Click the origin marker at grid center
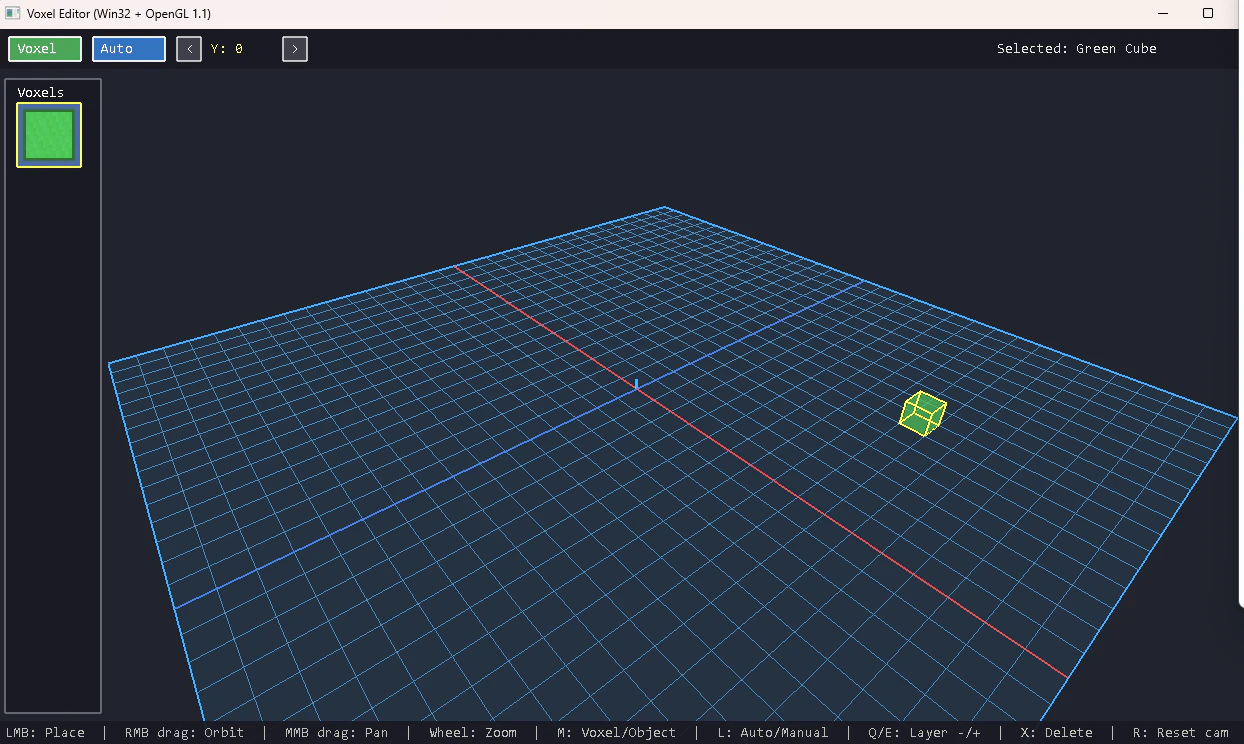Image resolution: width=1244 pixels, height=744 pixels. click(637, 384)
